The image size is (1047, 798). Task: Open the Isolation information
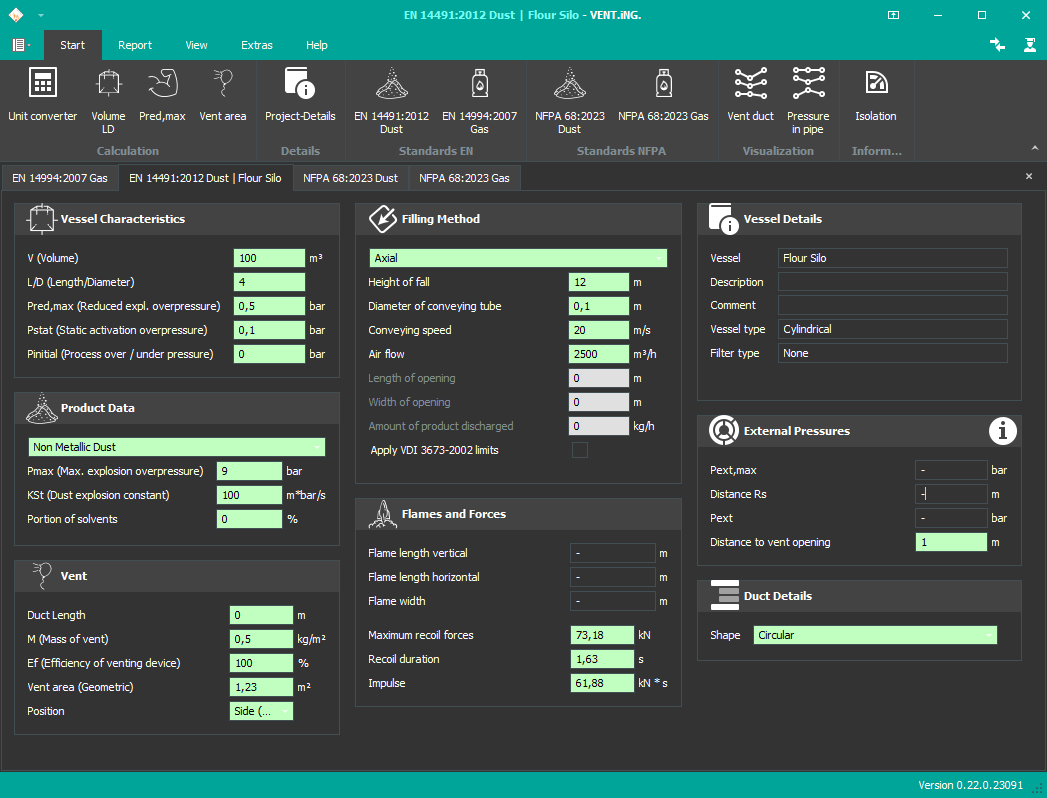coord(875,96)
